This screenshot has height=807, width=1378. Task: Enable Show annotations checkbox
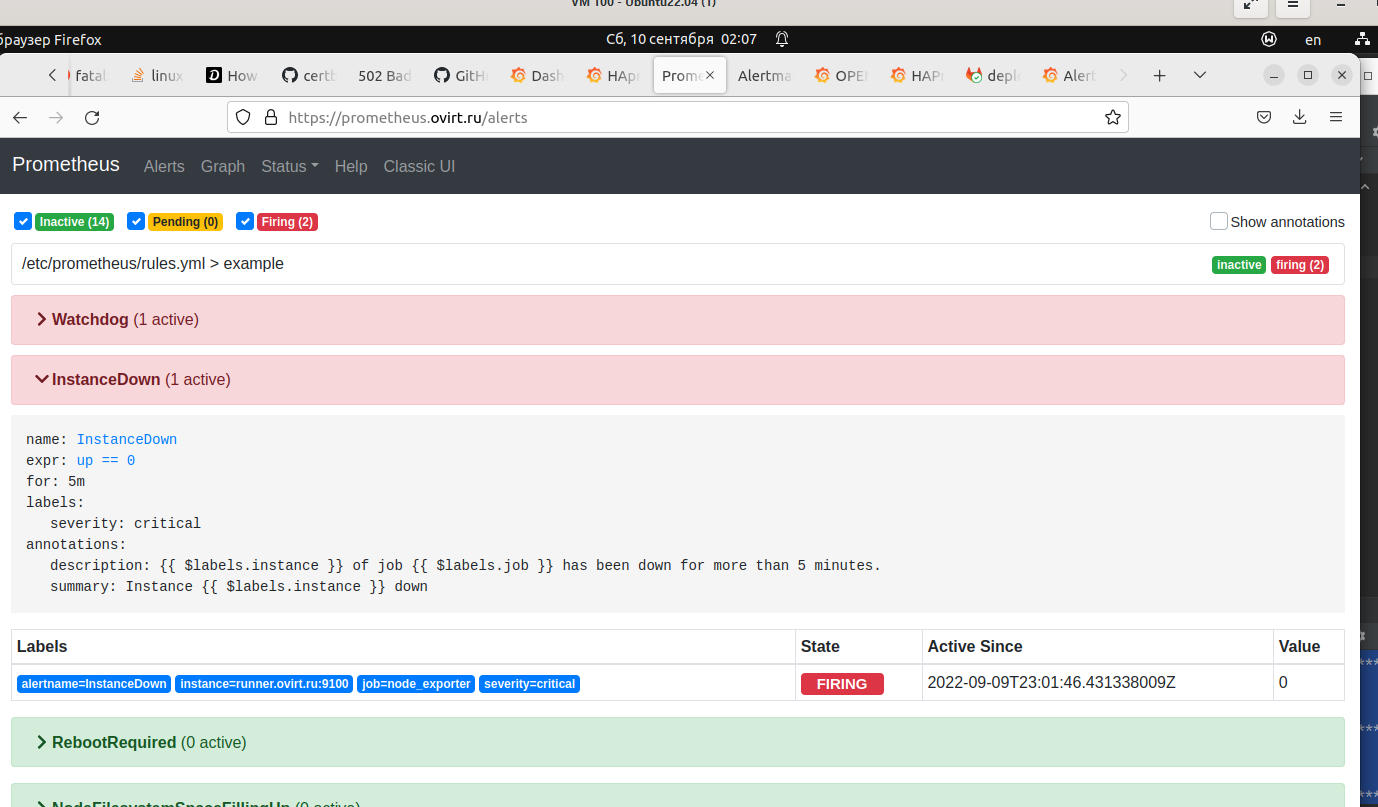[1218, 221]
